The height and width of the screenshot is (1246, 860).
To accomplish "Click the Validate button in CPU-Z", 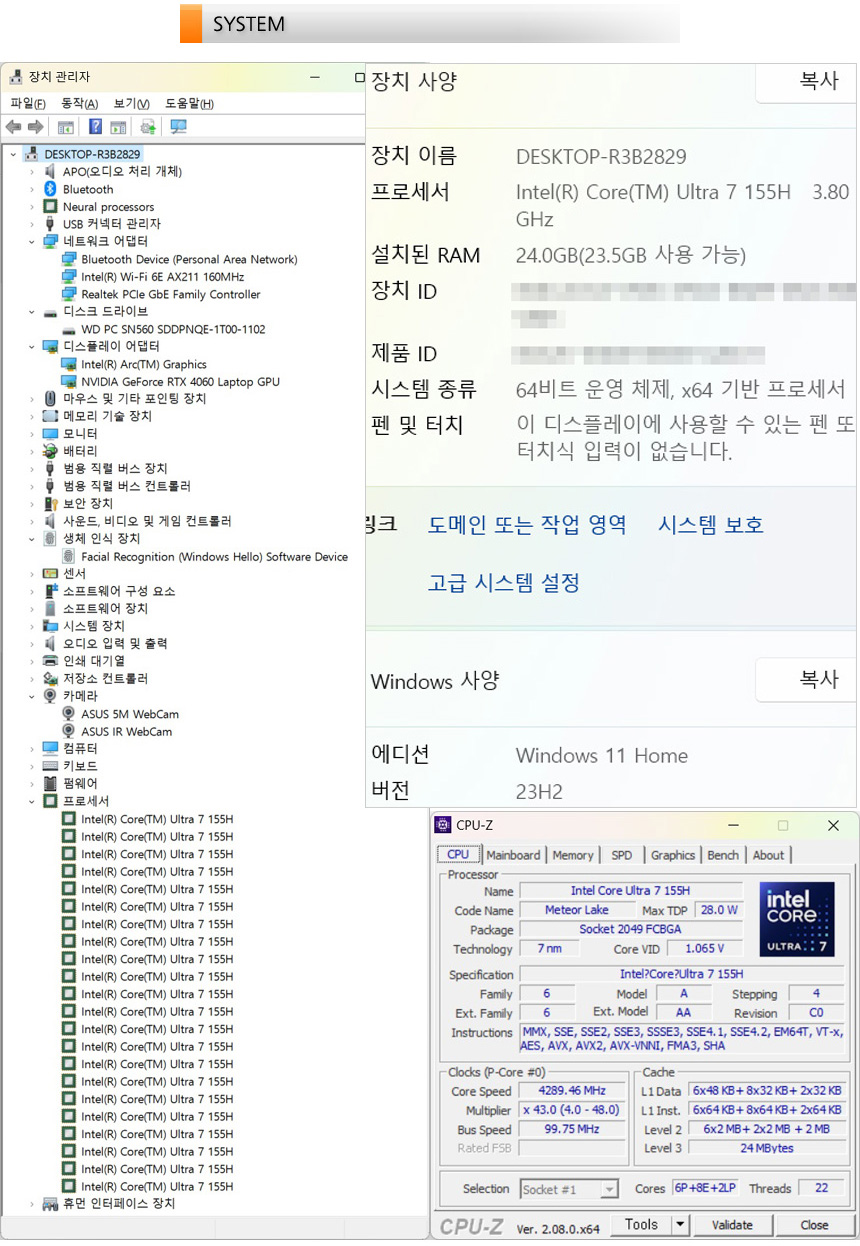I will coord(732,1224).
